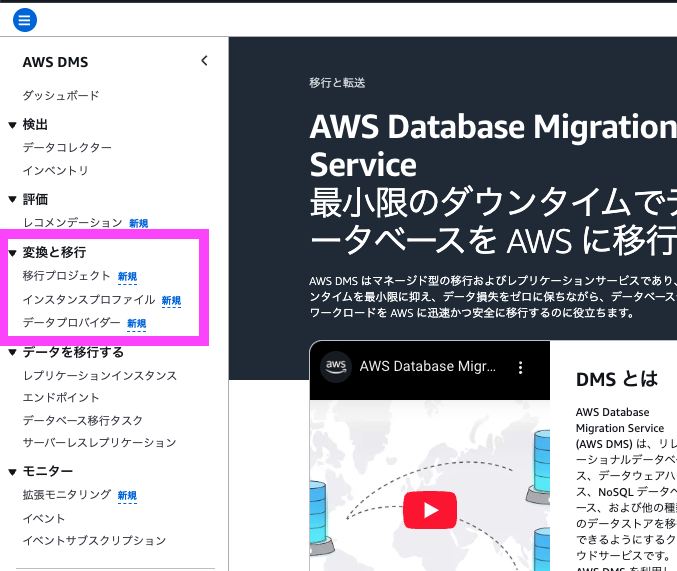Open データプロバイダー
The height and width of the screenshot is (571, 677).
pyautogui.click(x=71, y=323)
